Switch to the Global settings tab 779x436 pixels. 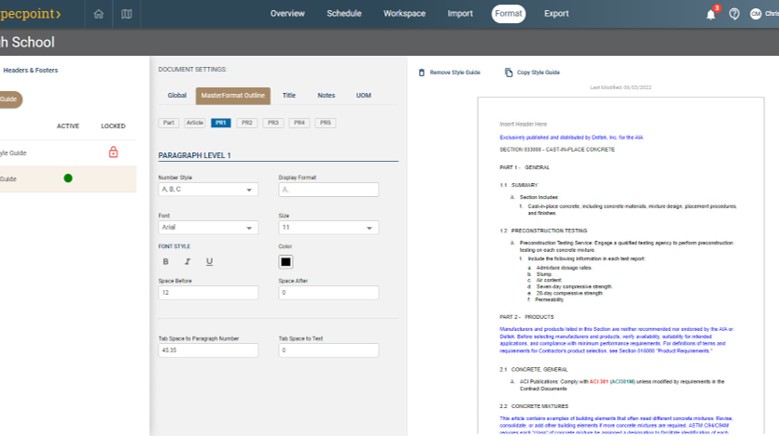click(177, 96)
